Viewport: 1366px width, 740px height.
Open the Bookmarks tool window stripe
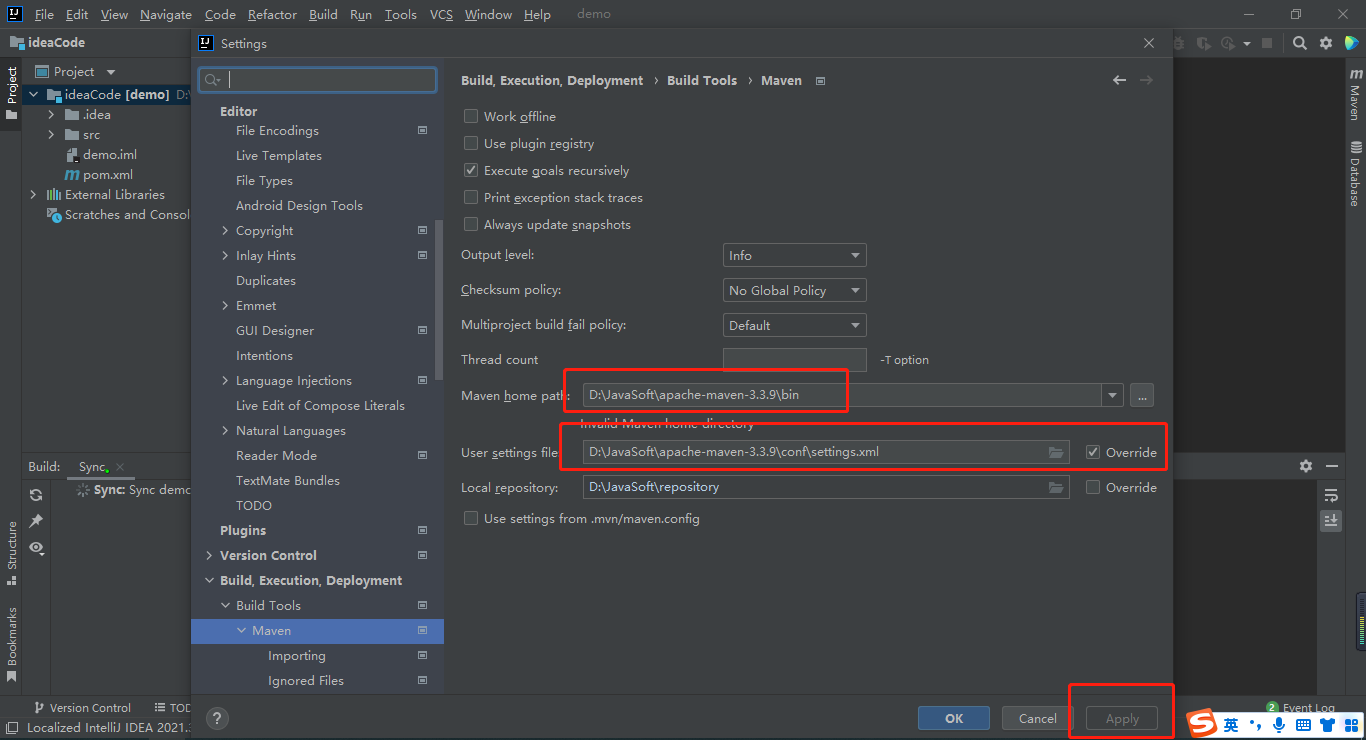coord(12,644)
